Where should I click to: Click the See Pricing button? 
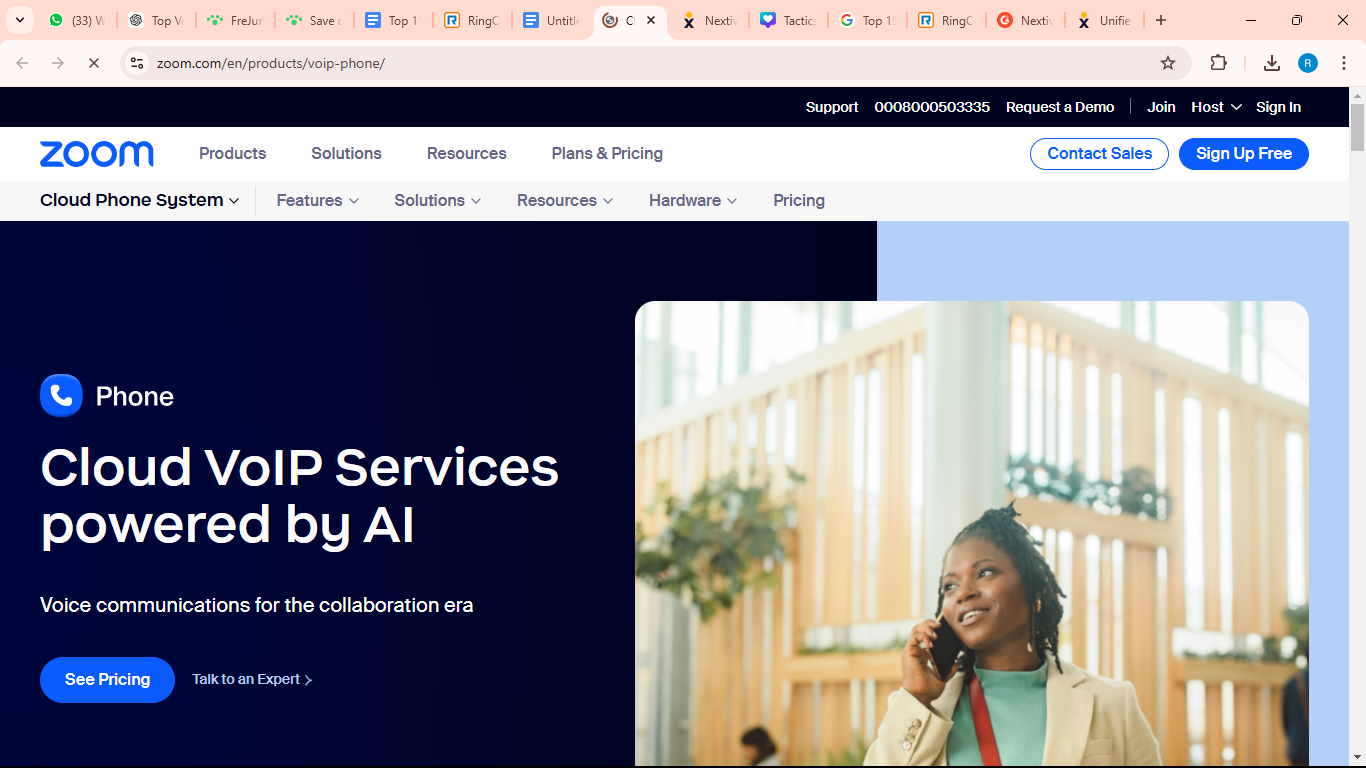pos(107,680)
